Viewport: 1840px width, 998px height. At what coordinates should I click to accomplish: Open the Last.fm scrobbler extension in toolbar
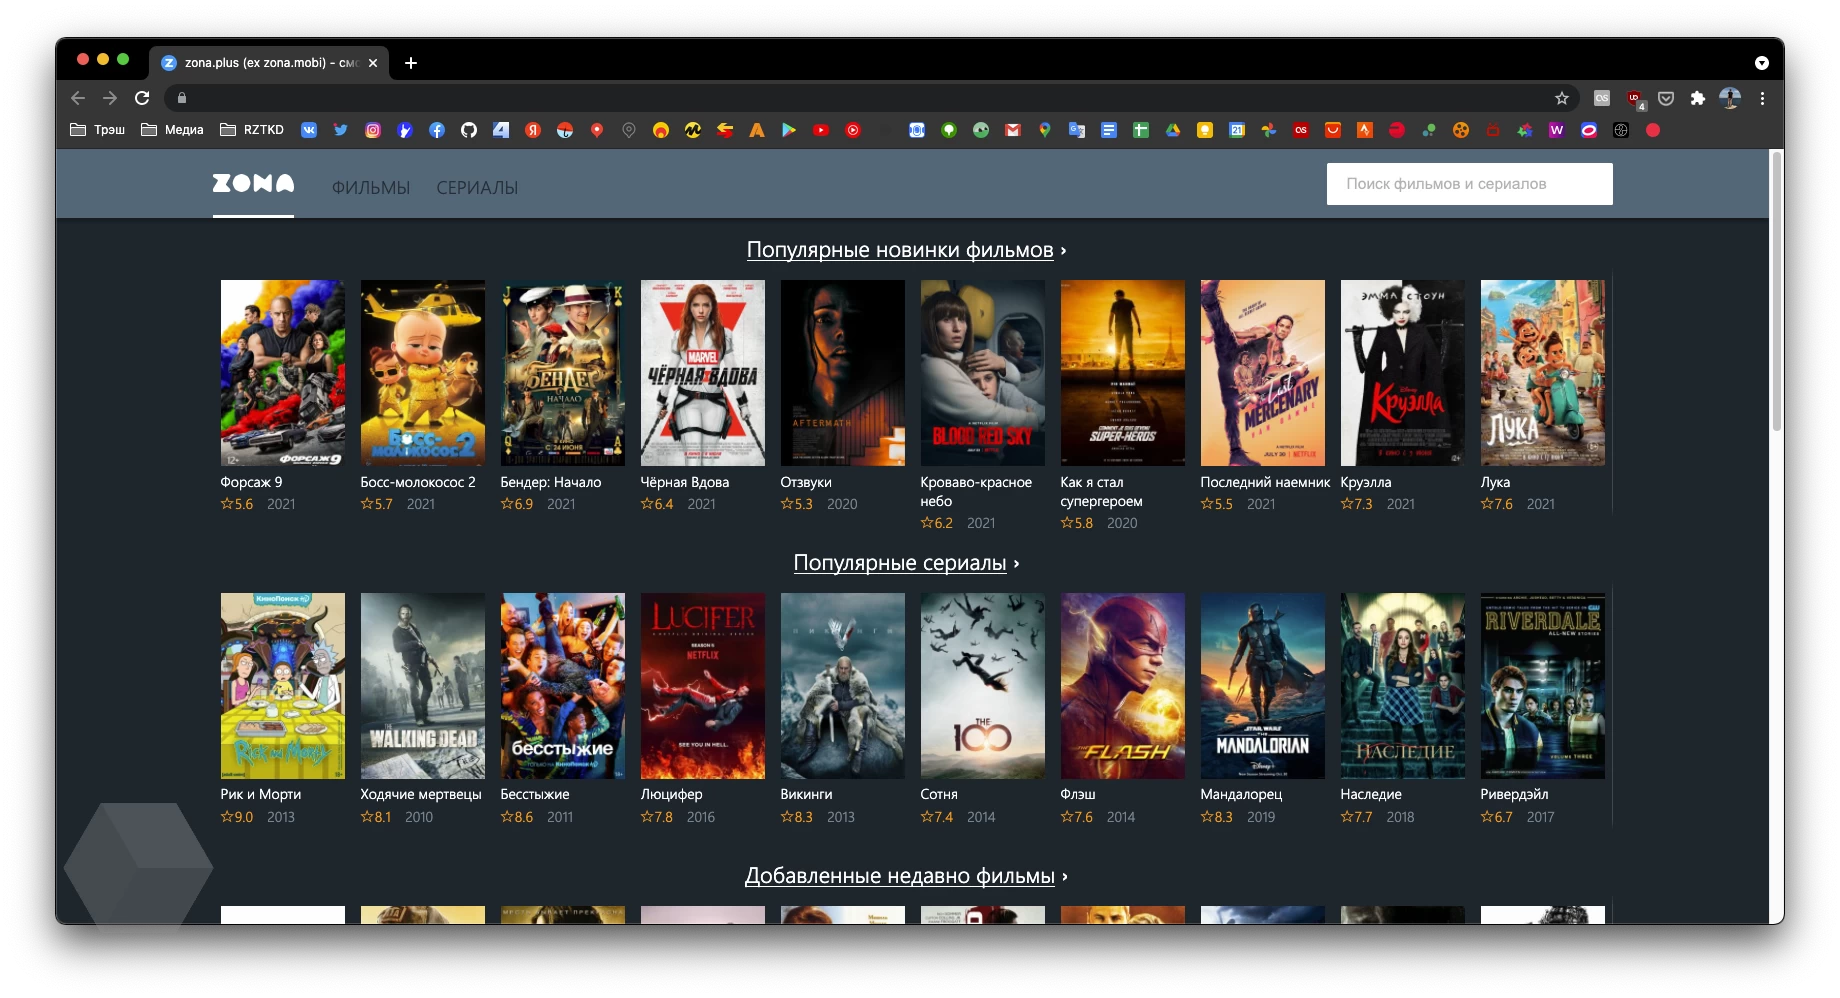coord(1602,98)
